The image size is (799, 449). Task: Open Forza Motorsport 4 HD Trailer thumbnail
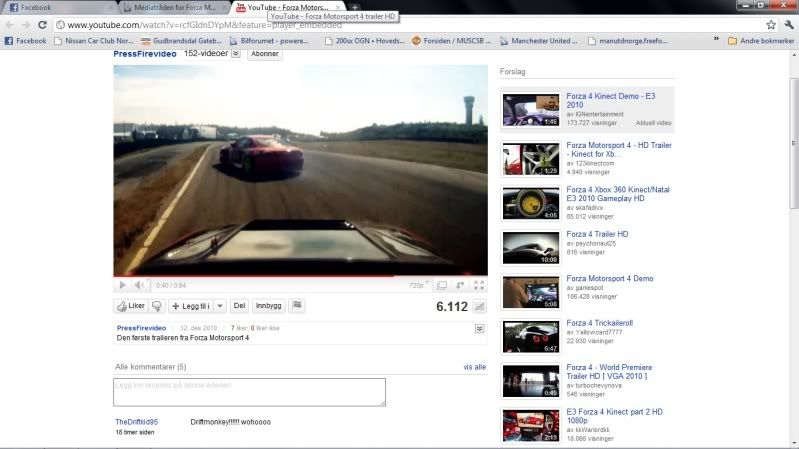click(x=530, y=159)
